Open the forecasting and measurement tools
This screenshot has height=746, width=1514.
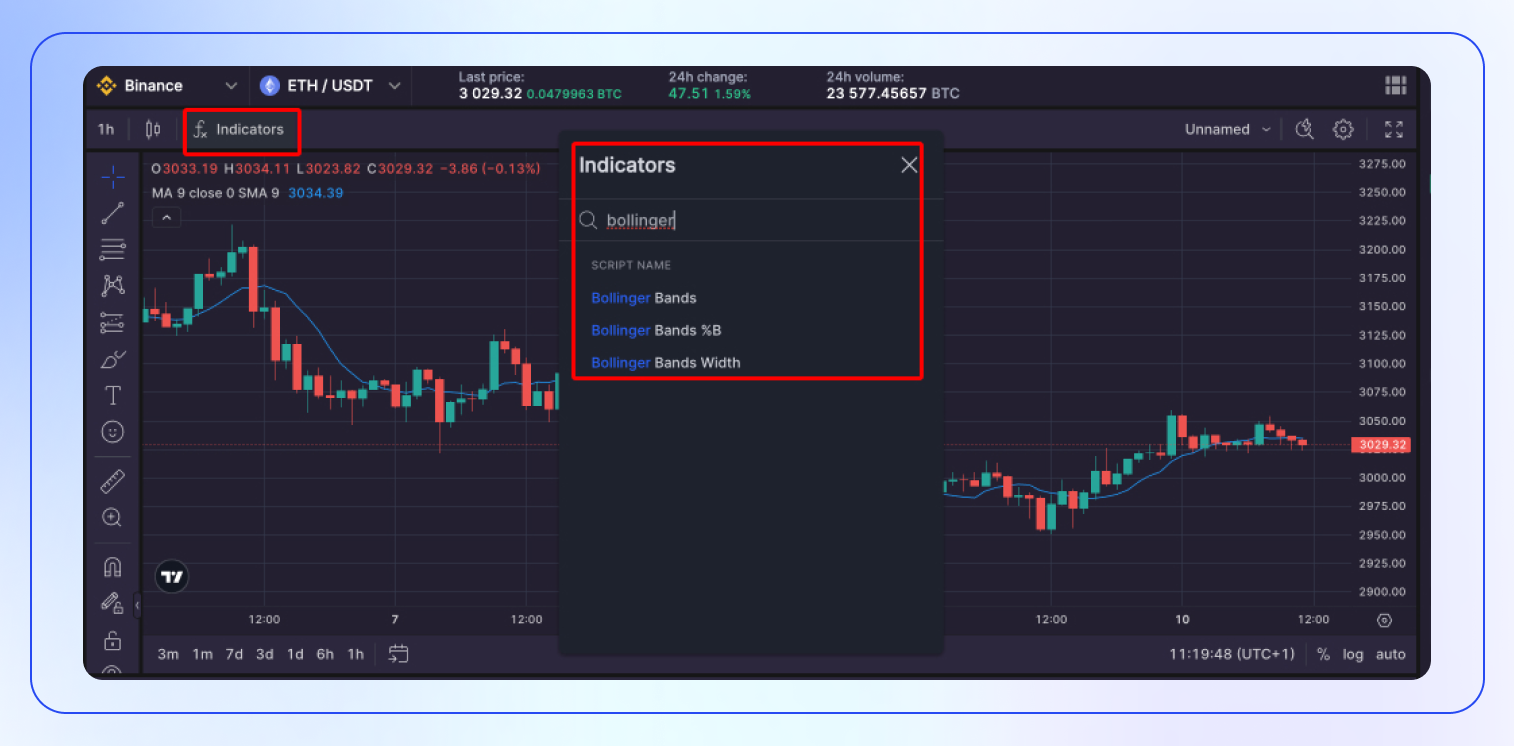click(x=113, y=322)
